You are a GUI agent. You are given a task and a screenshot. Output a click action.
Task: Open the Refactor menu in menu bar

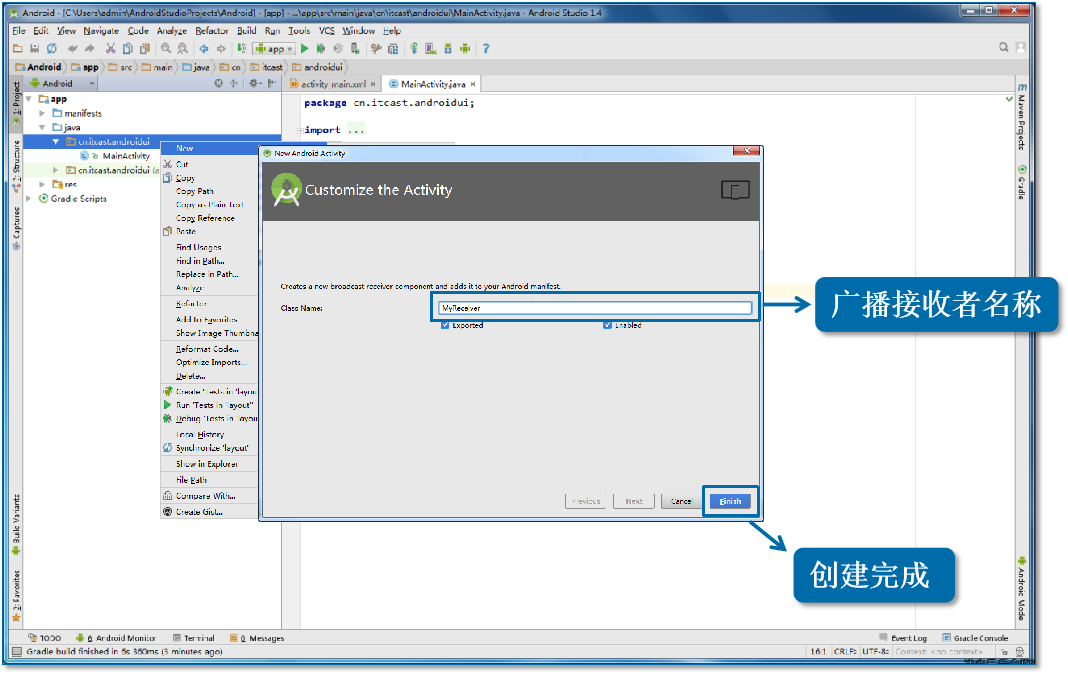click(212, 31)
